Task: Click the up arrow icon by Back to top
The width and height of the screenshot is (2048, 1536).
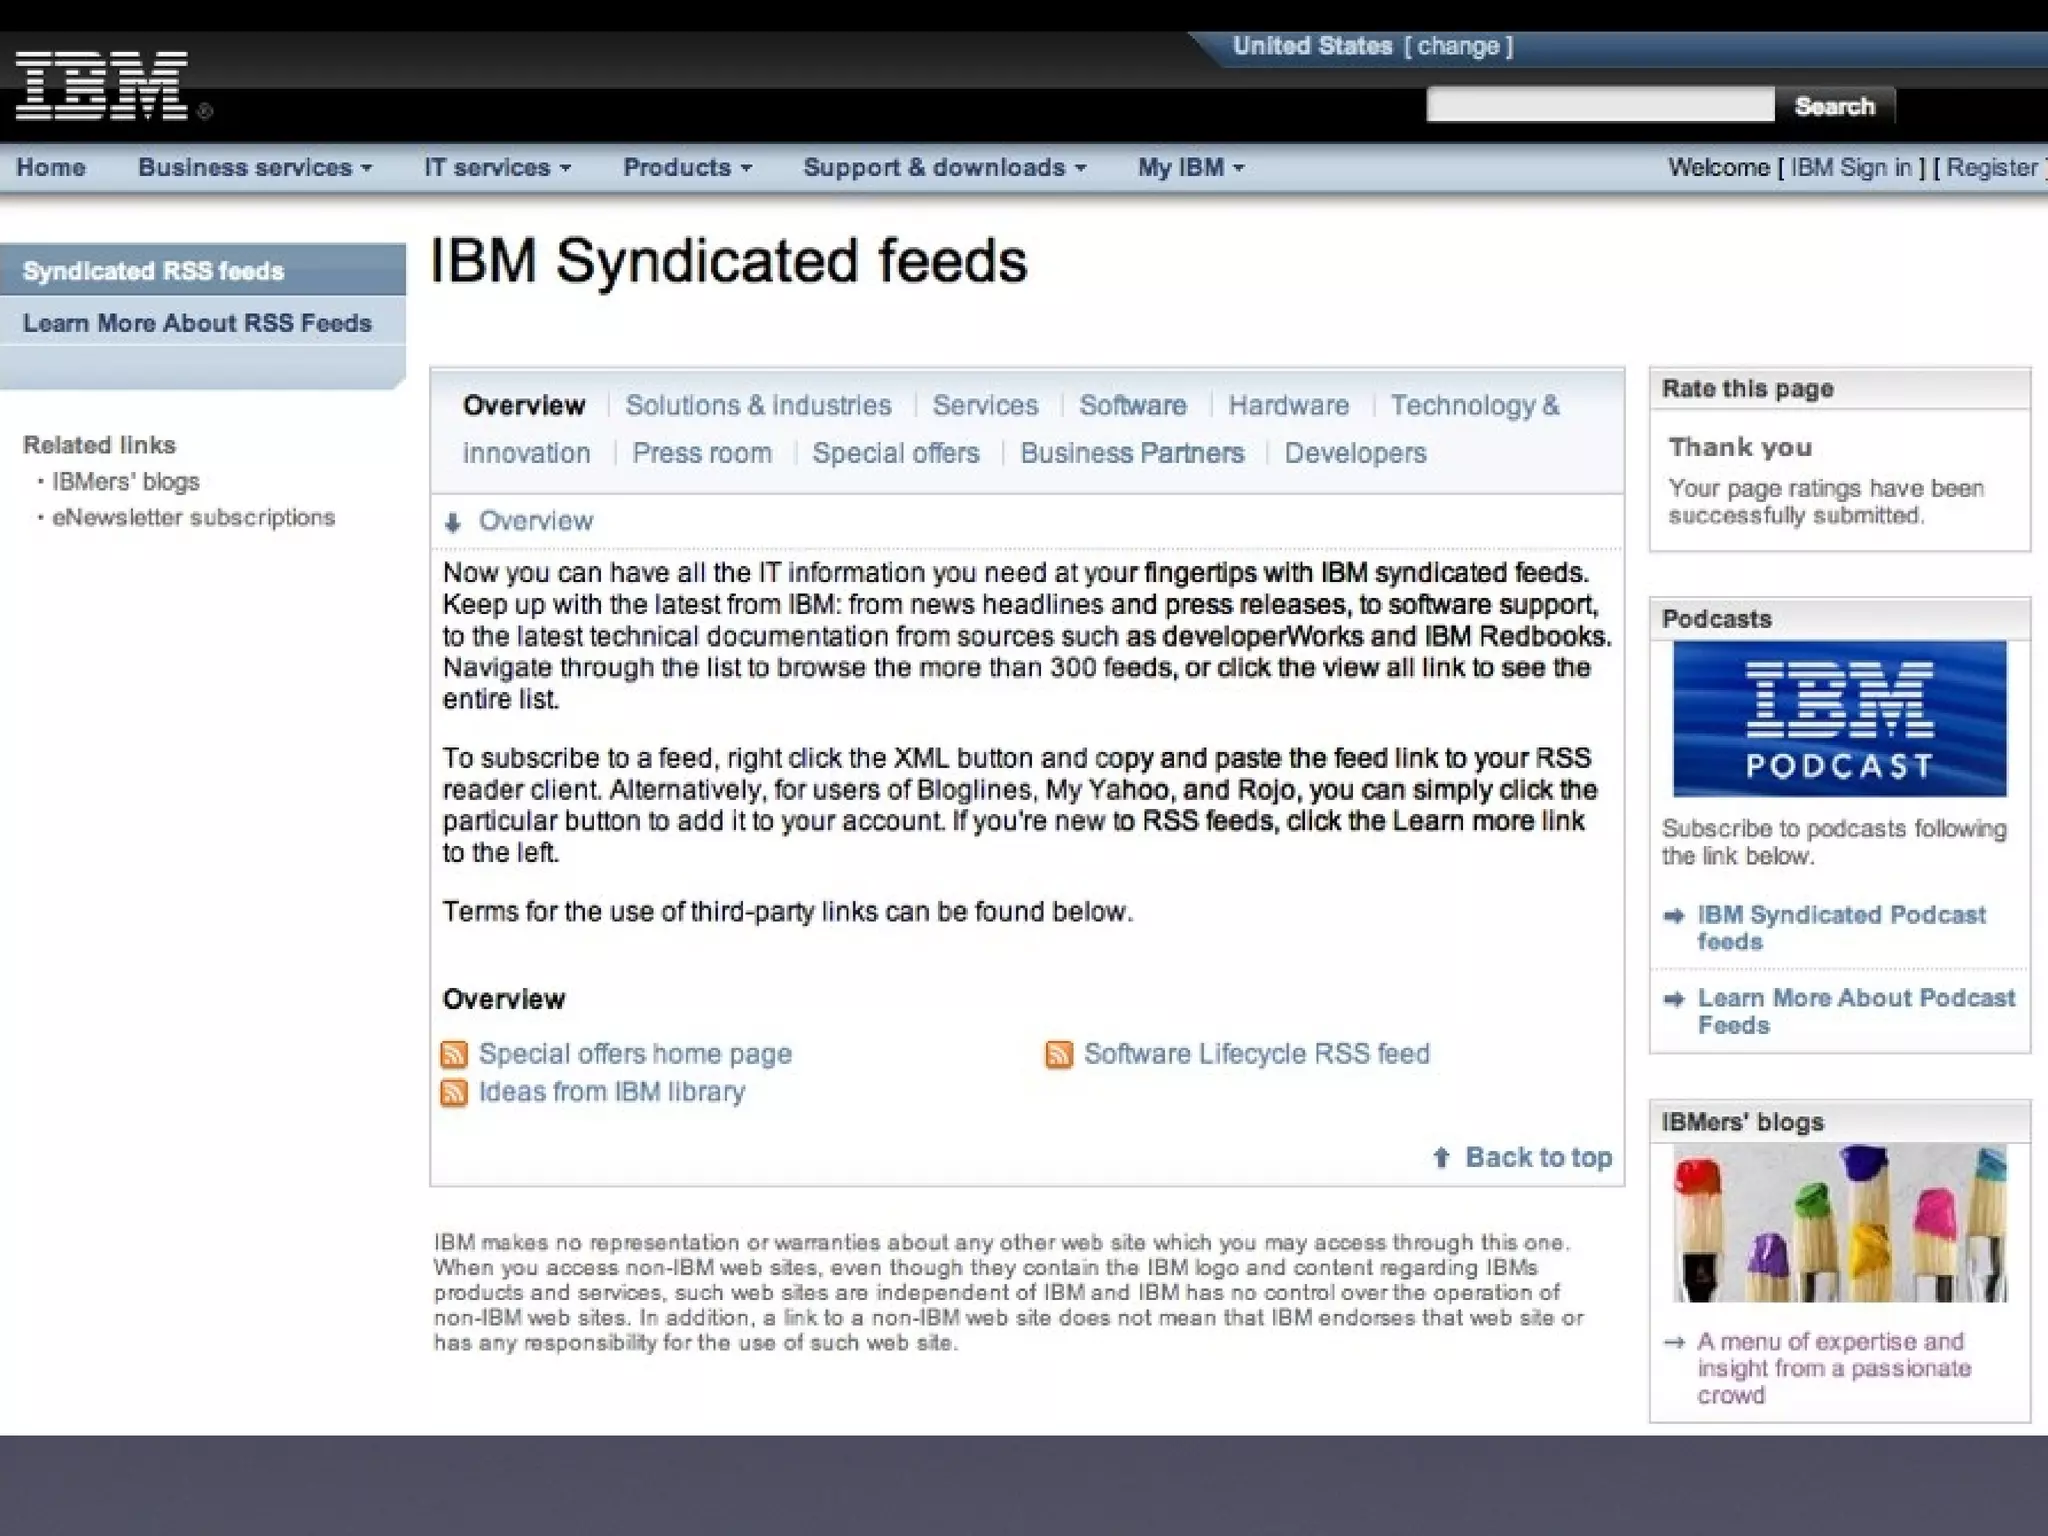Action: click(x=1441, y=1158)
